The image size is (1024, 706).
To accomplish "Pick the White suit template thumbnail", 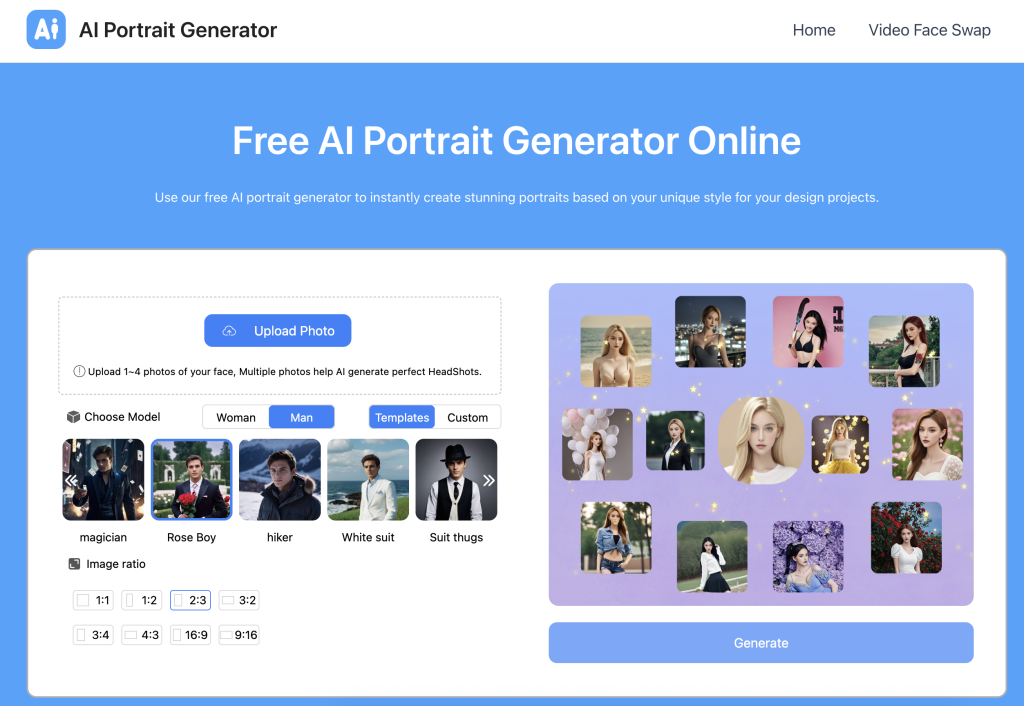I will click(x=368, y=479).
